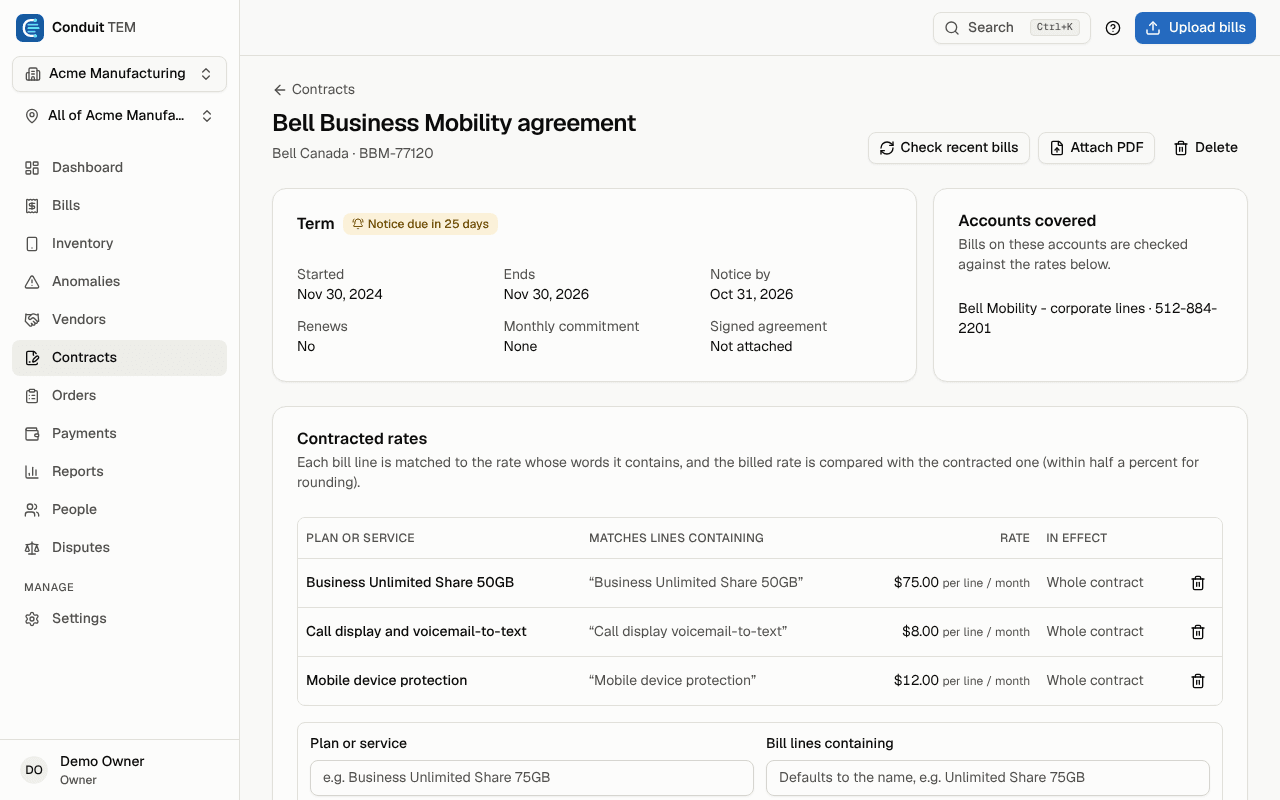This screenshot has width=1280, height=800.
Task: Click the Upload bills button
Action: (1195, 28)
